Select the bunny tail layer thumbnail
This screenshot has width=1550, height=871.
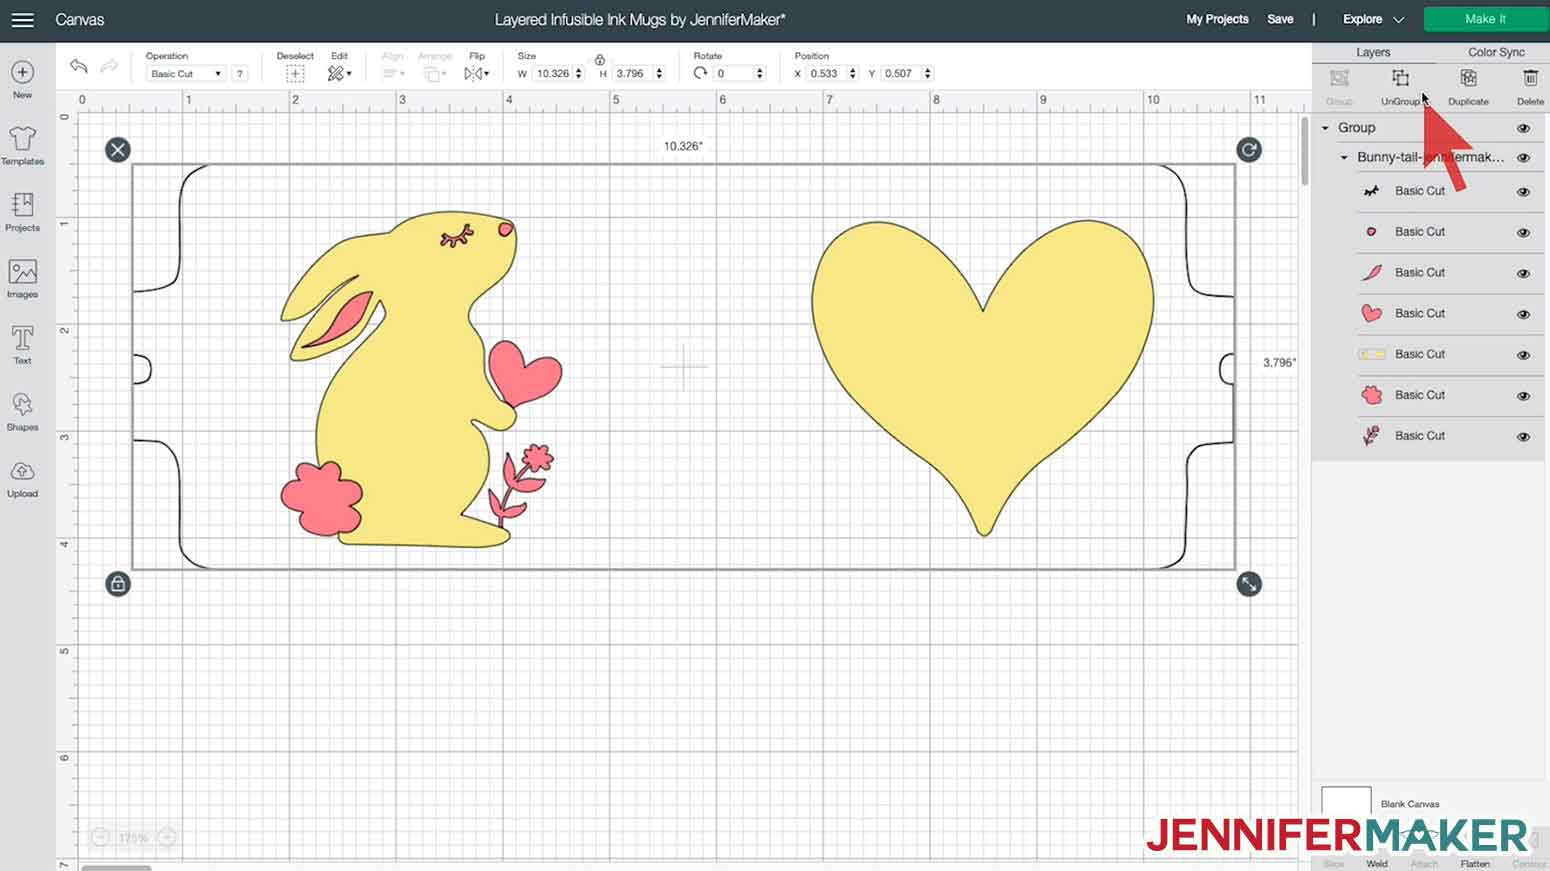(x=1372, y=396)
